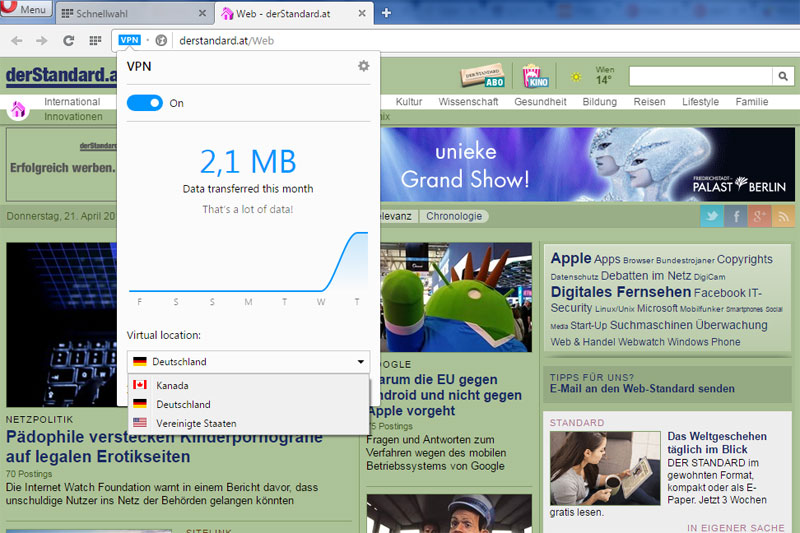Go forward using the forward arrow
Viewport: 800px width, 533px height.
click(42, 40)
